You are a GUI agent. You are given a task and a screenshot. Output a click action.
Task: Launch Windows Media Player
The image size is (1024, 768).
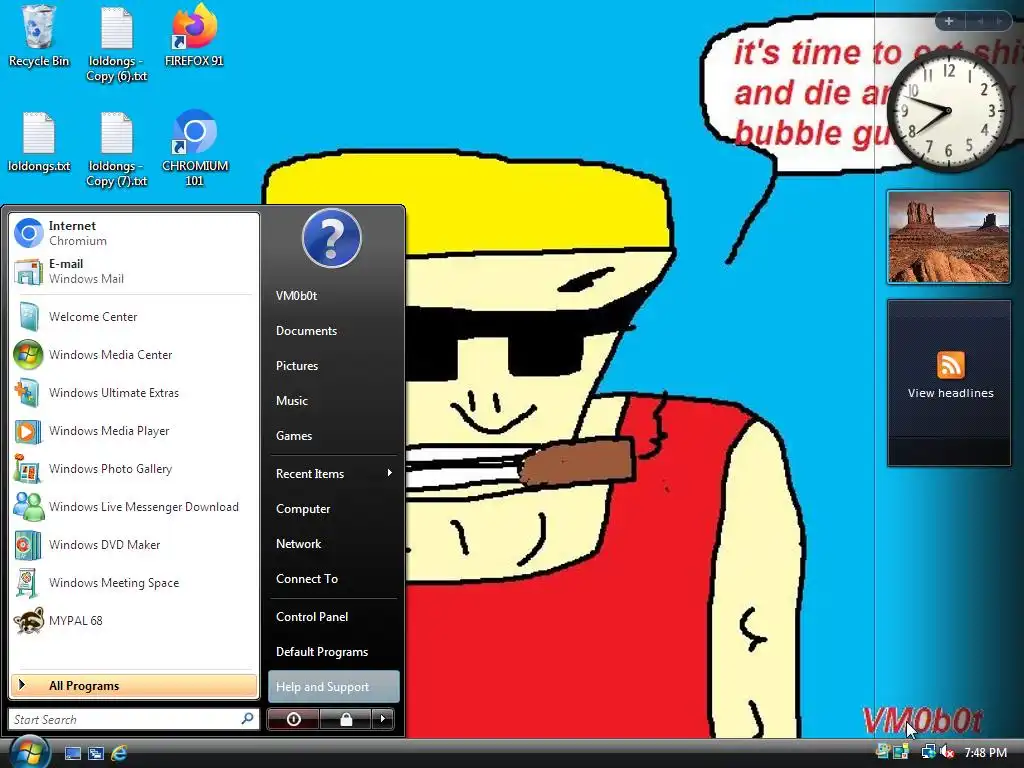[134, 431]
